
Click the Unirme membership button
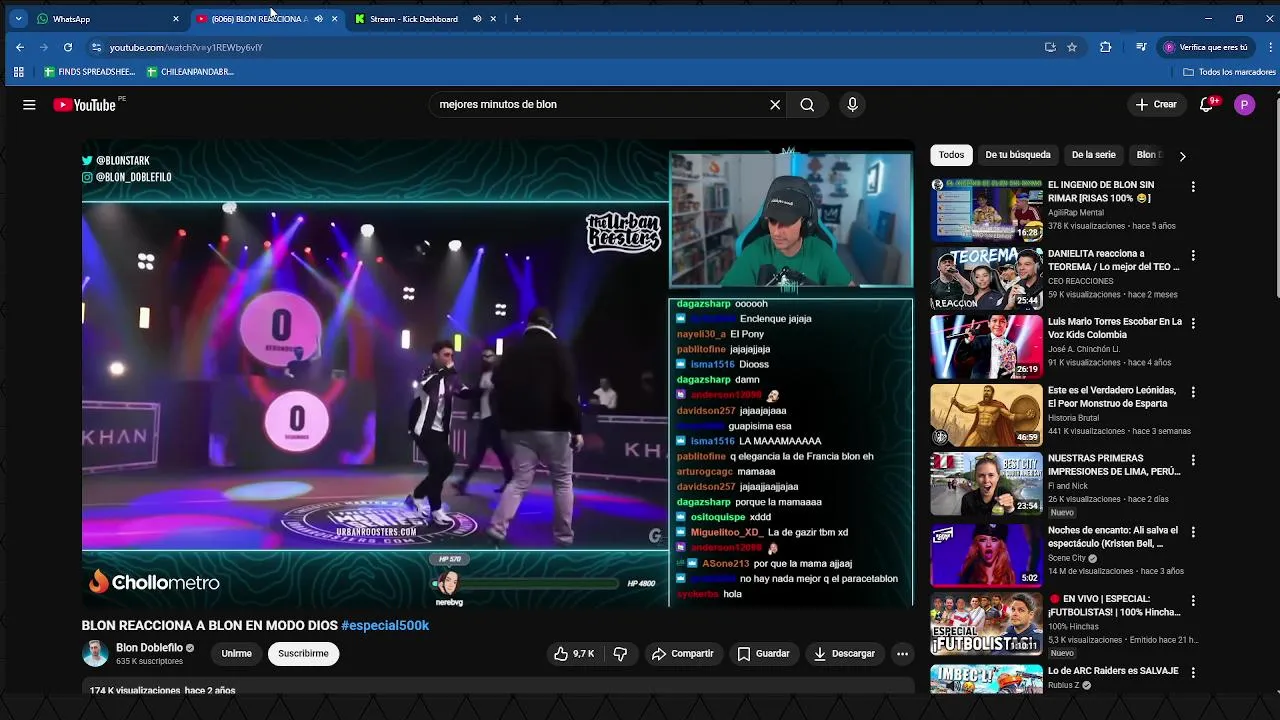(236, 653)
